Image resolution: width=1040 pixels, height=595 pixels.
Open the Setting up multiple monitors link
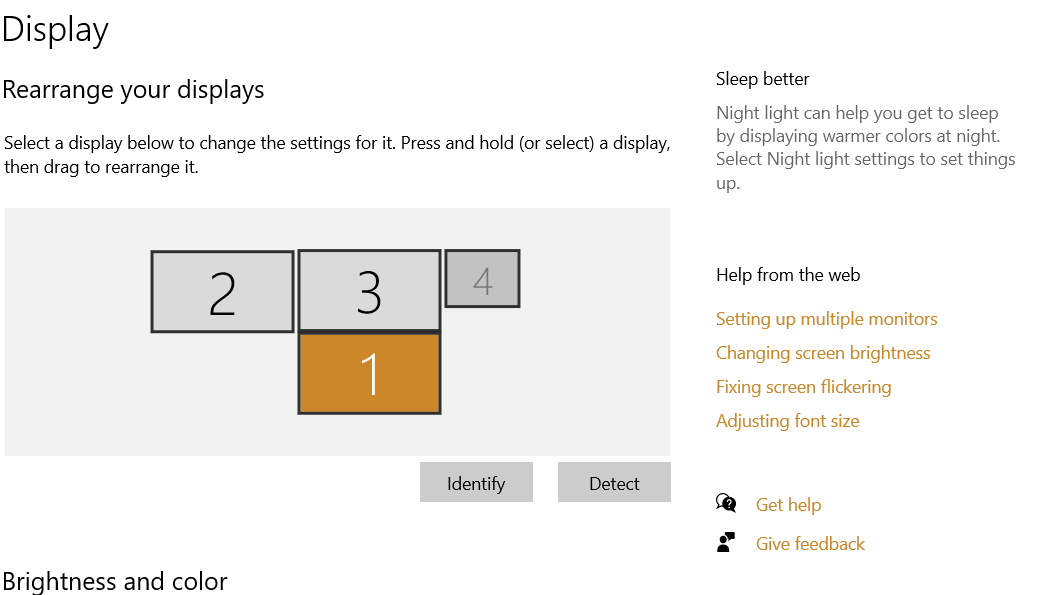826,319
